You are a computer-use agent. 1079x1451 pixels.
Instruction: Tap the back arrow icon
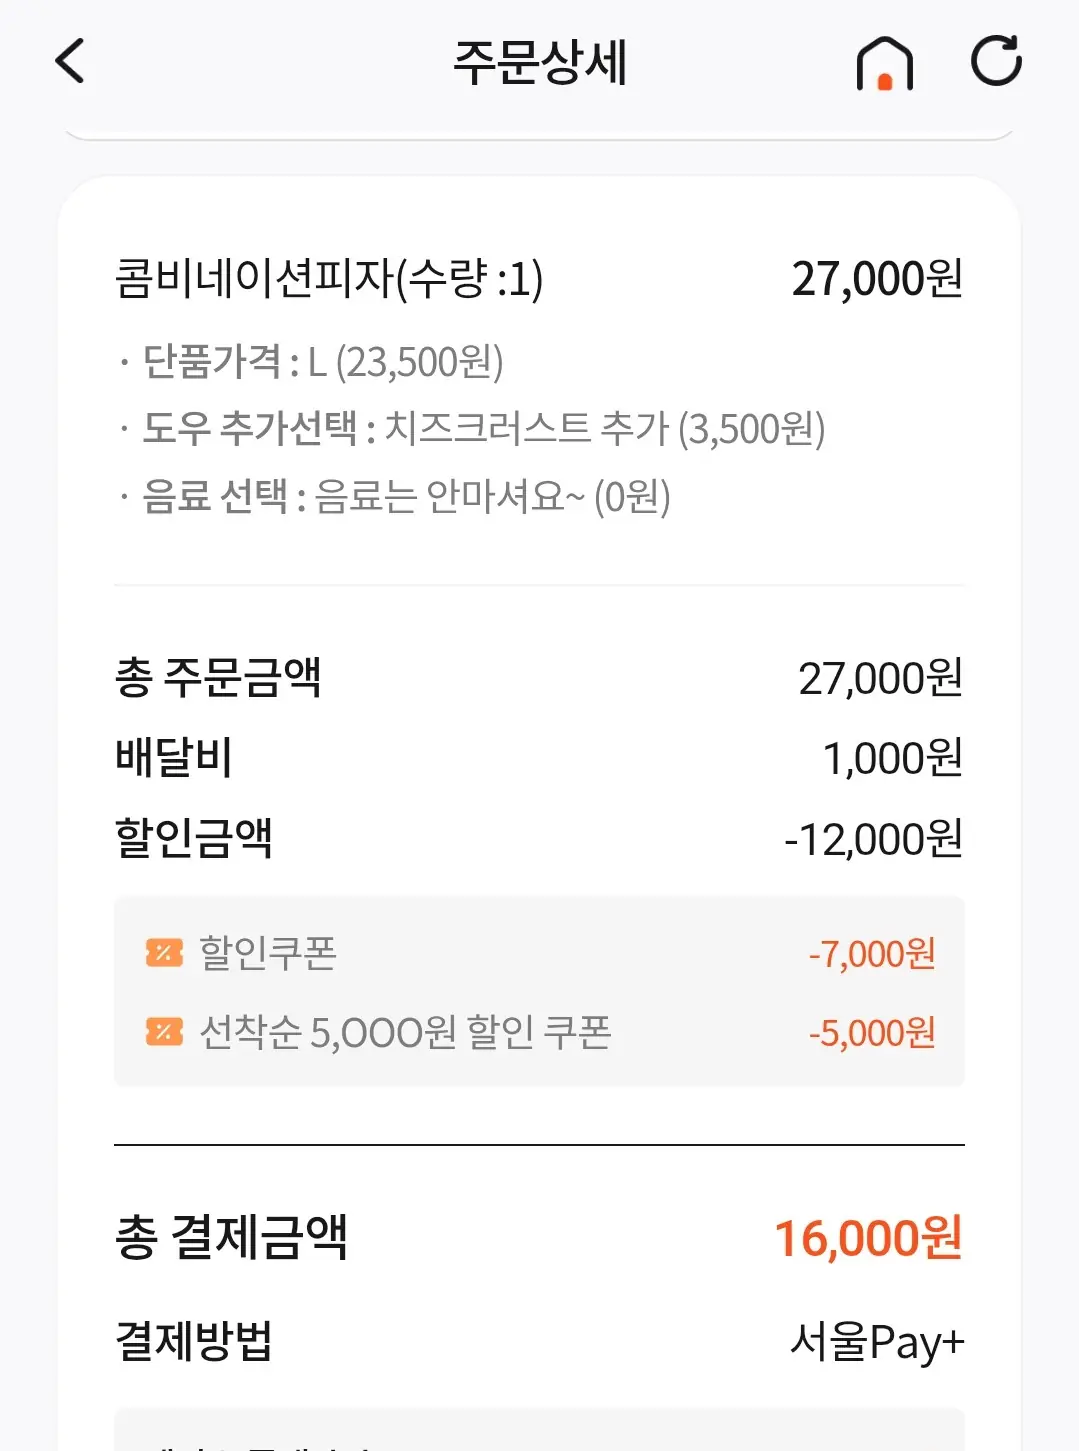(x=70, y=61)
